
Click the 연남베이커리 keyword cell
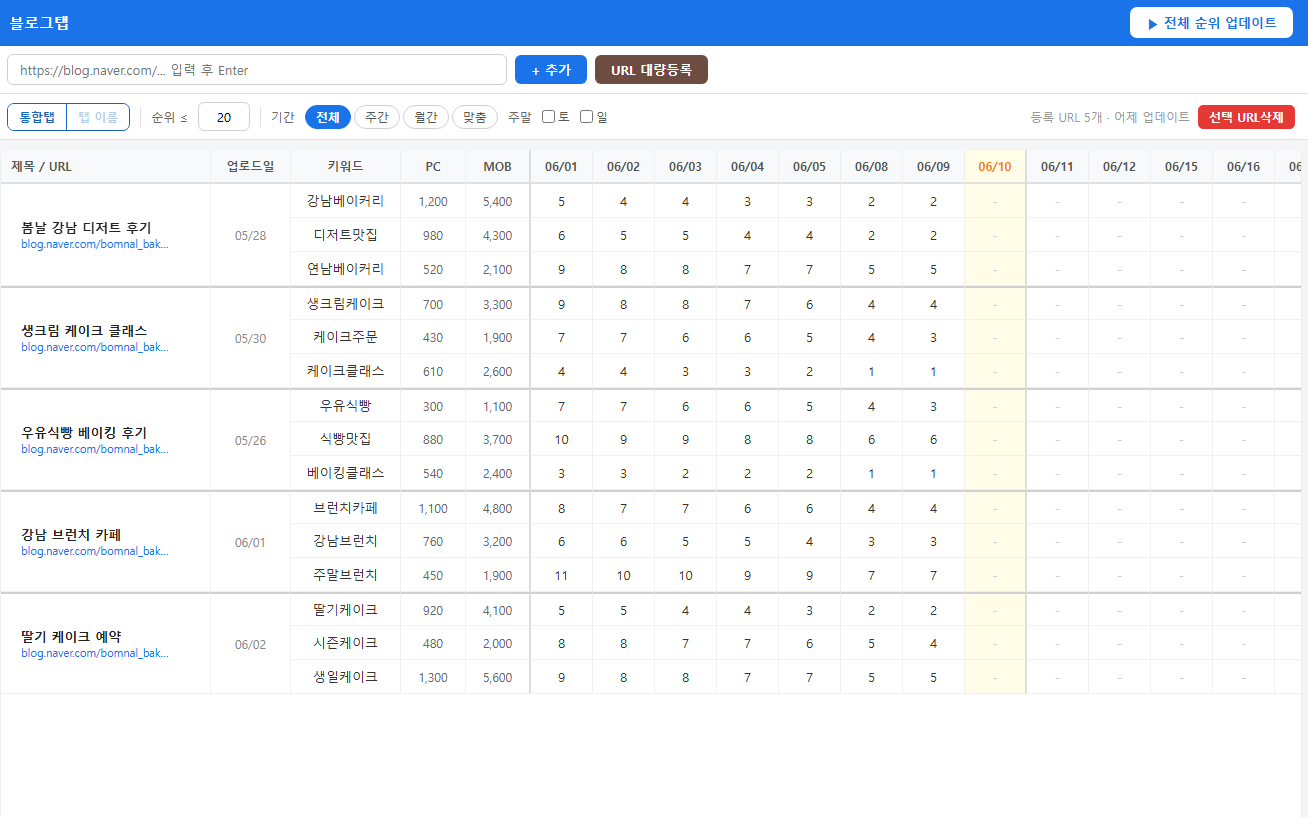[346, 269]
